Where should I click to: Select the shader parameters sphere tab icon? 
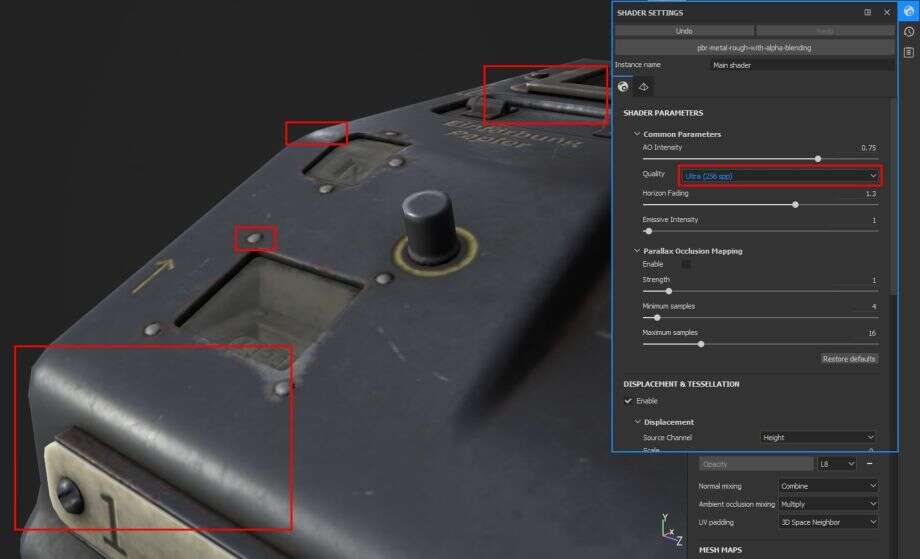pos(623,87)
